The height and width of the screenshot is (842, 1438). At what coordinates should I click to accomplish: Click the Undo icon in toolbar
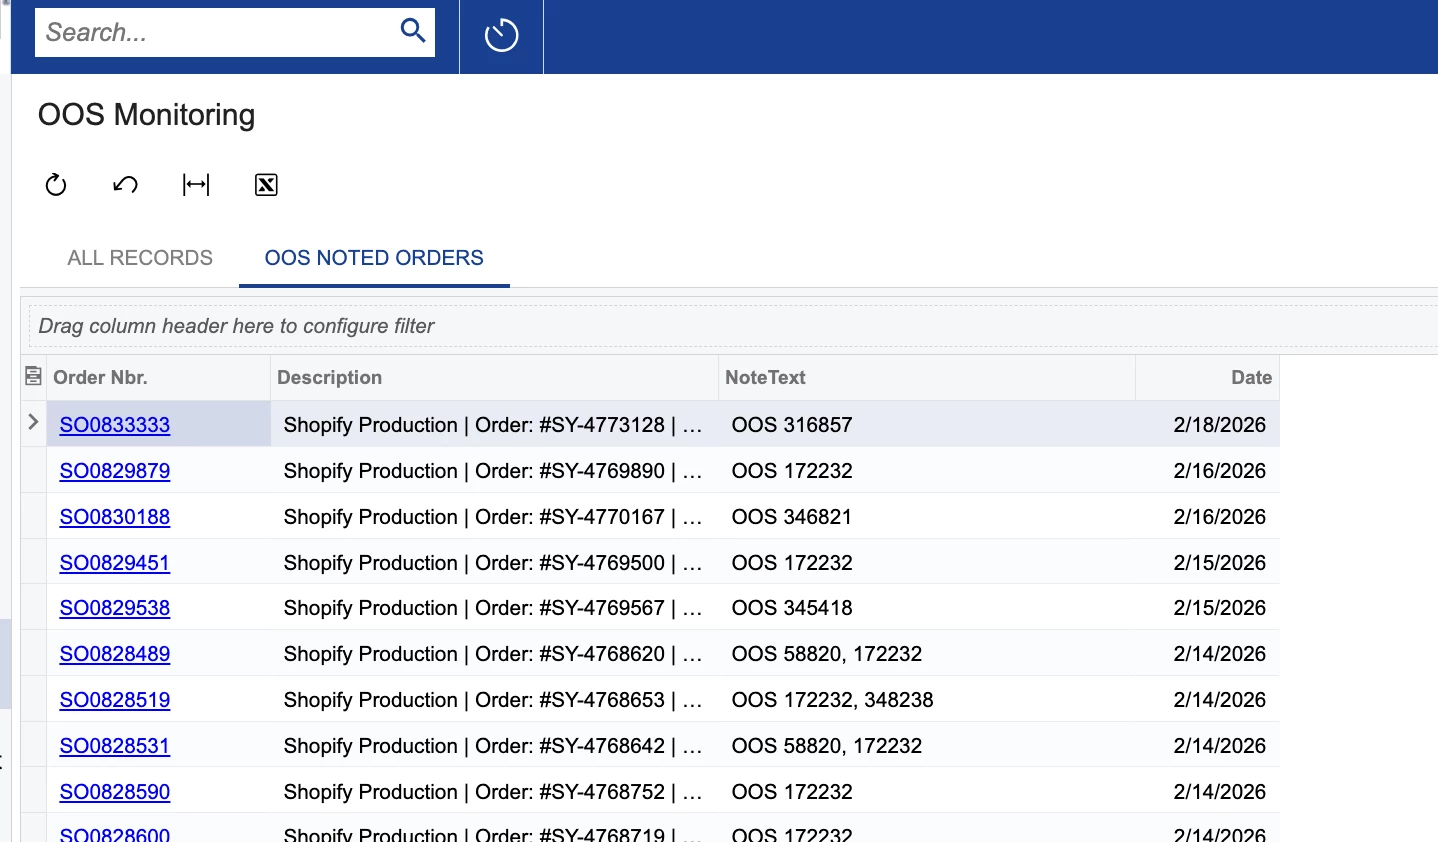point(125,184)
